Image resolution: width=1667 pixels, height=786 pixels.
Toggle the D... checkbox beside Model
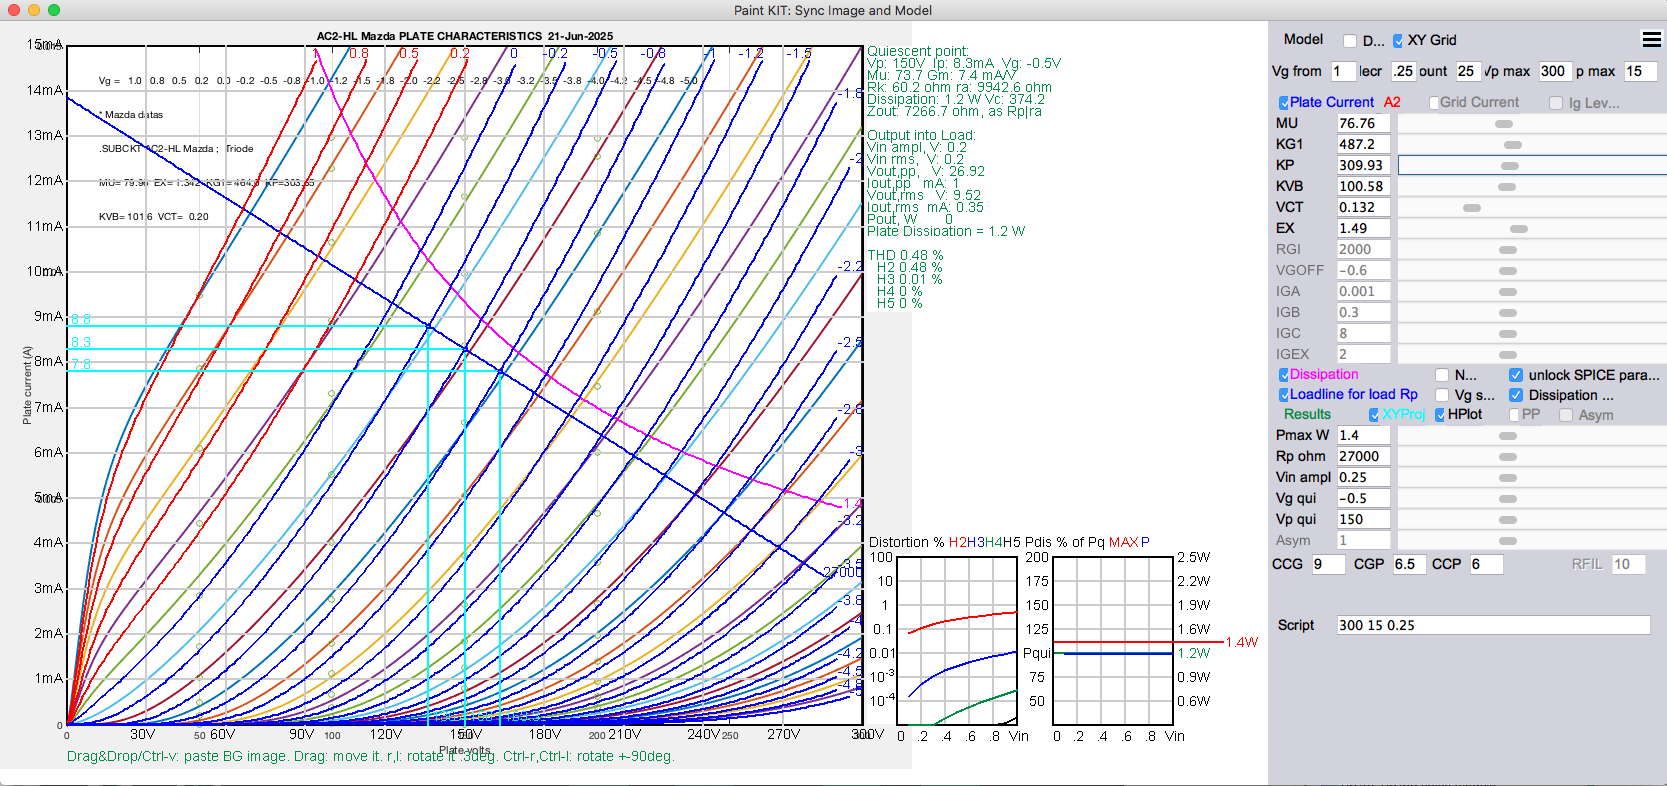(x=1350, y=41)
